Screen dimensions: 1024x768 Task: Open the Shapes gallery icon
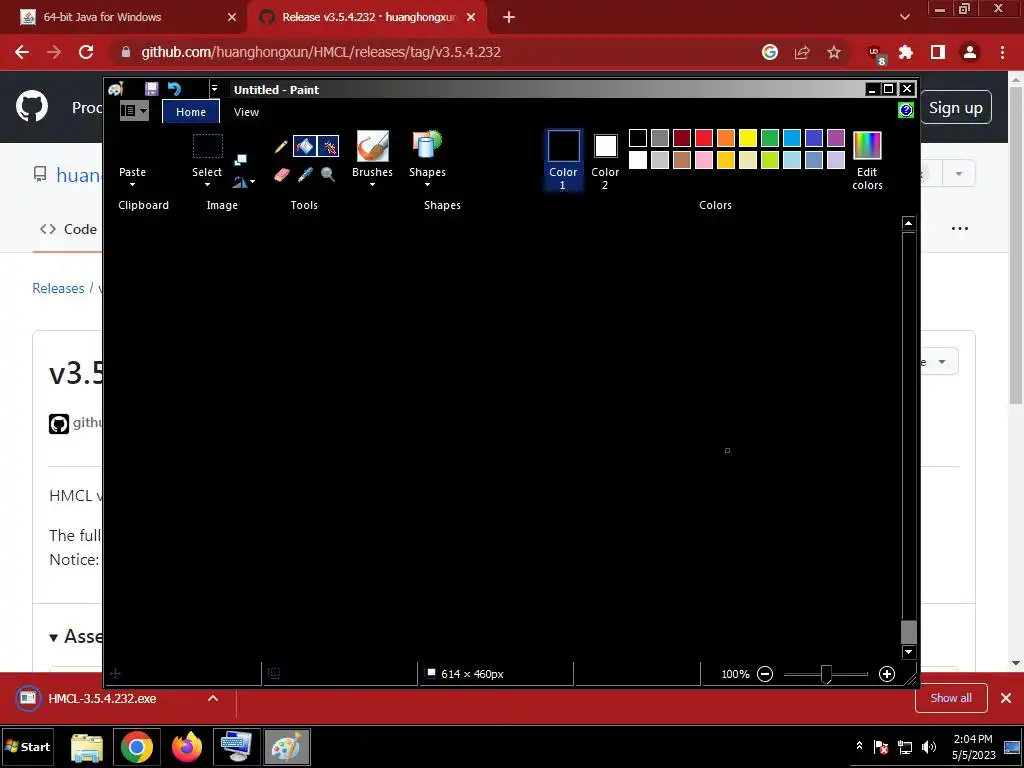[427, 145]
